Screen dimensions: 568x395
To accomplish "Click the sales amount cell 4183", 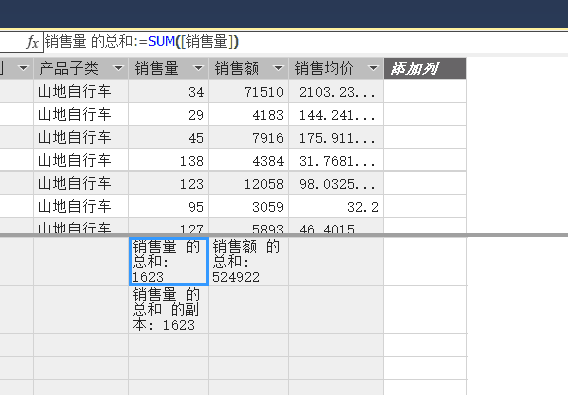I will coord(248,115).
